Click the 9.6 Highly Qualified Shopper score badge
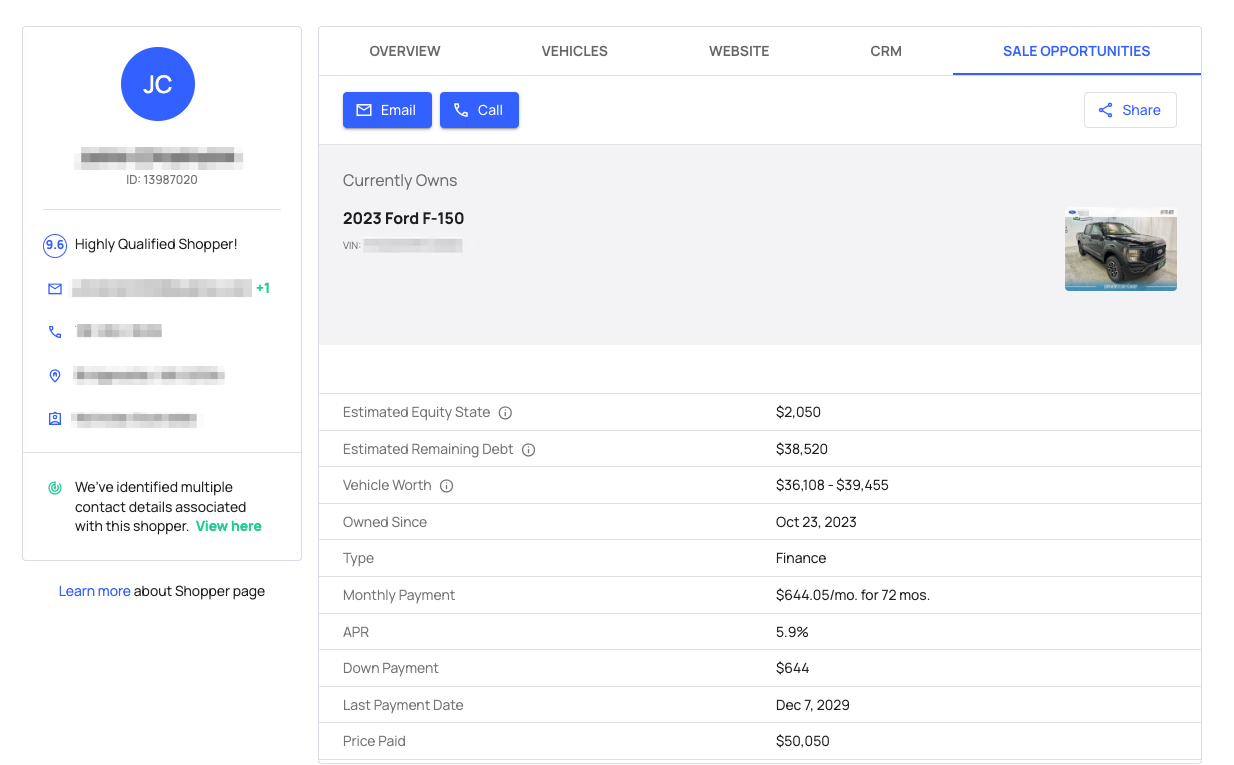The width and height of the screenshot is (1234, 765). pos(55,245)
